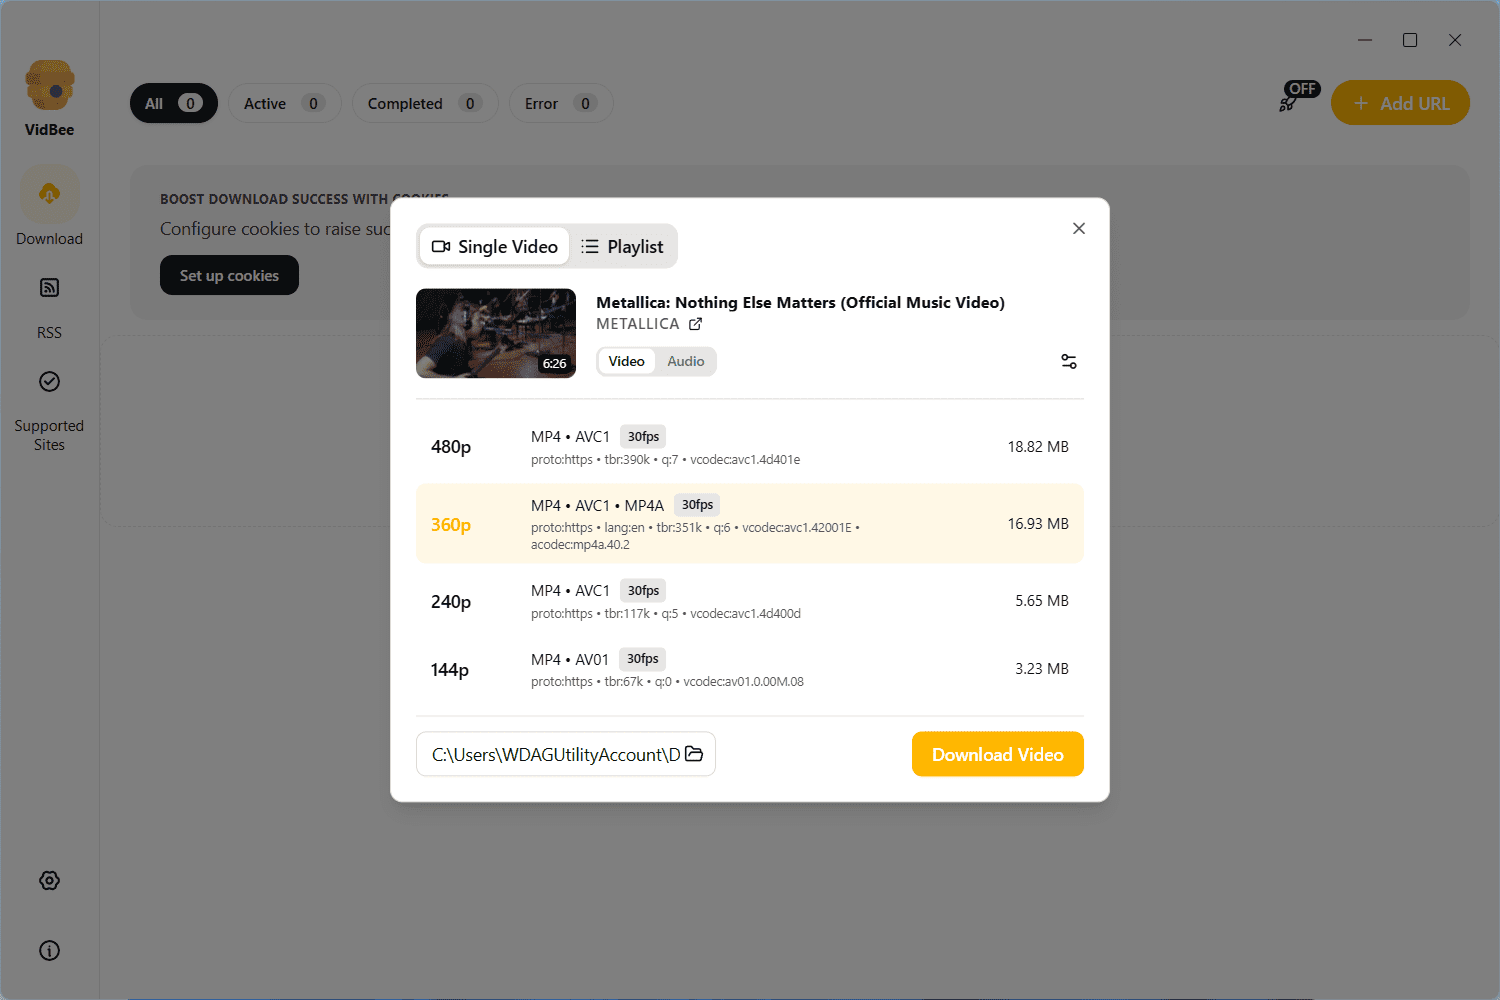
Task: Pick the 144p AV01 format
Action: (749, 670)
